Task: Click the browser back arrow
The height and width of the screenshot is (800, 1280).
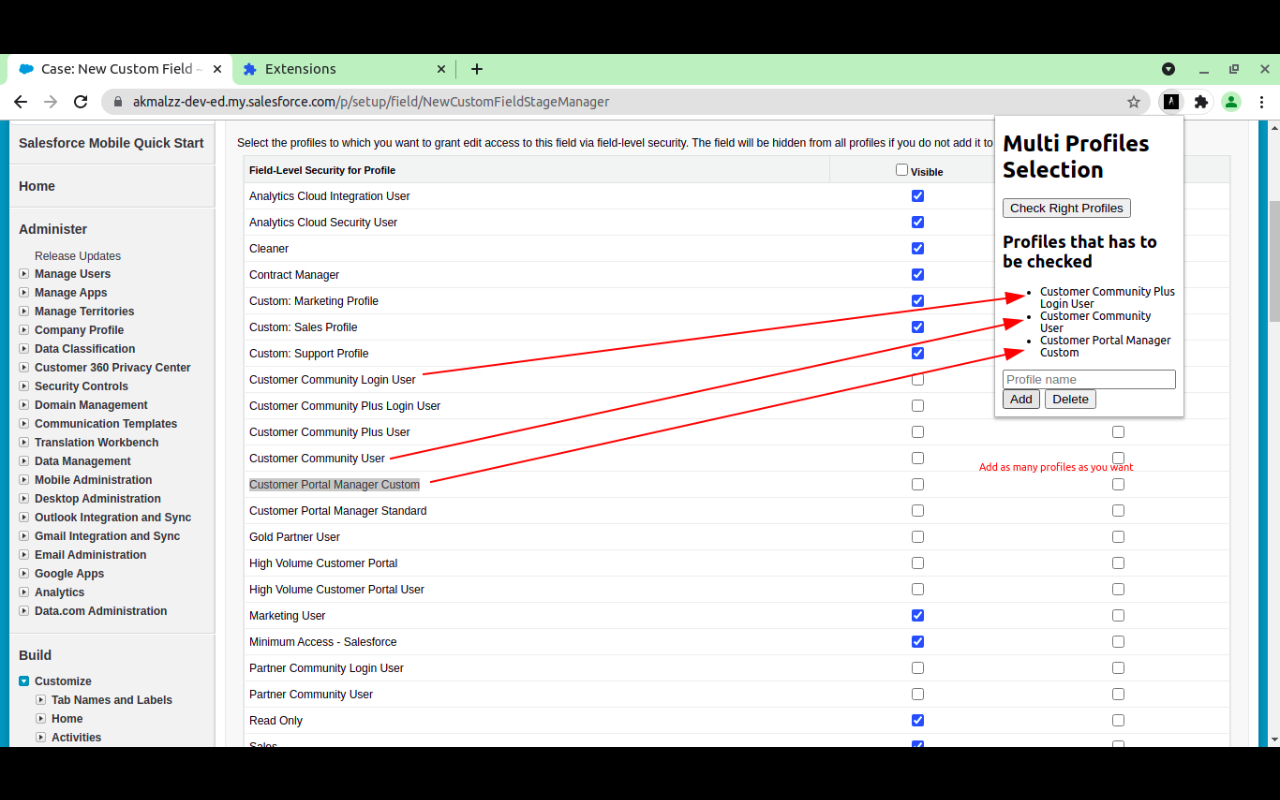Action: 20,102
